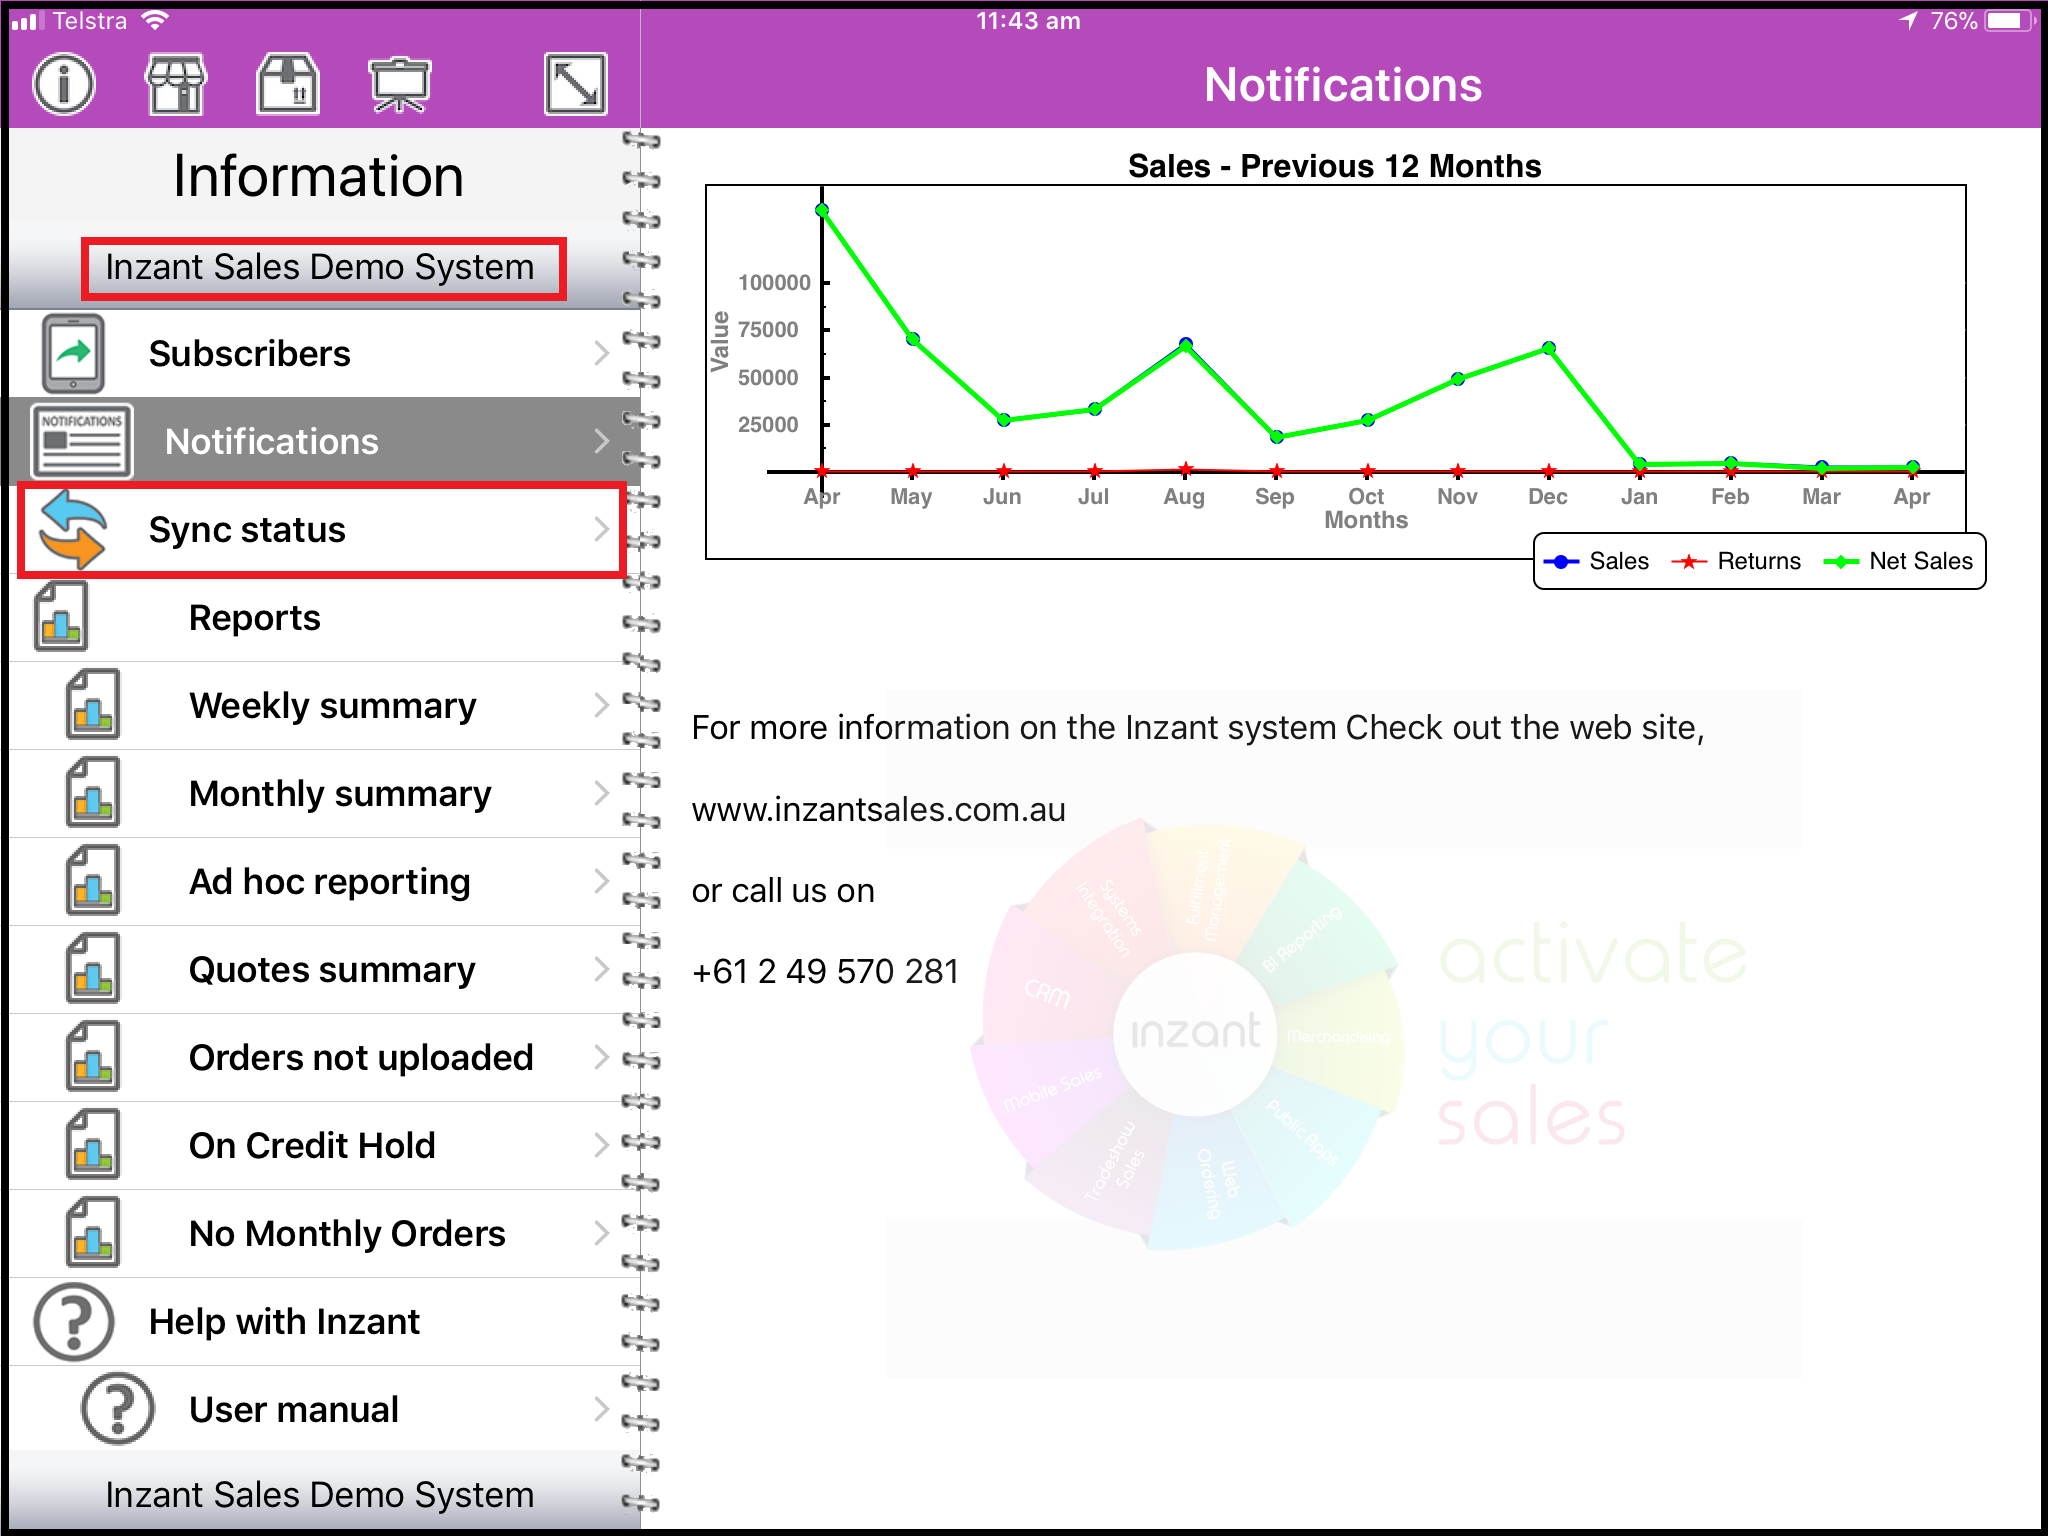Tap the Inzant Sales Demo System header label
This screenshot has width=2048, height=1536.
coord(320,268)
